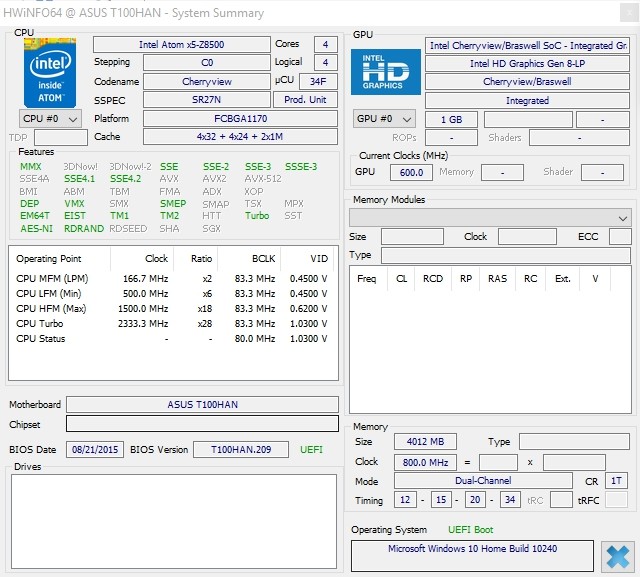Click the Platform FCBGA1170 field
This screenshot has height=577, width=640.
point(240,118)
